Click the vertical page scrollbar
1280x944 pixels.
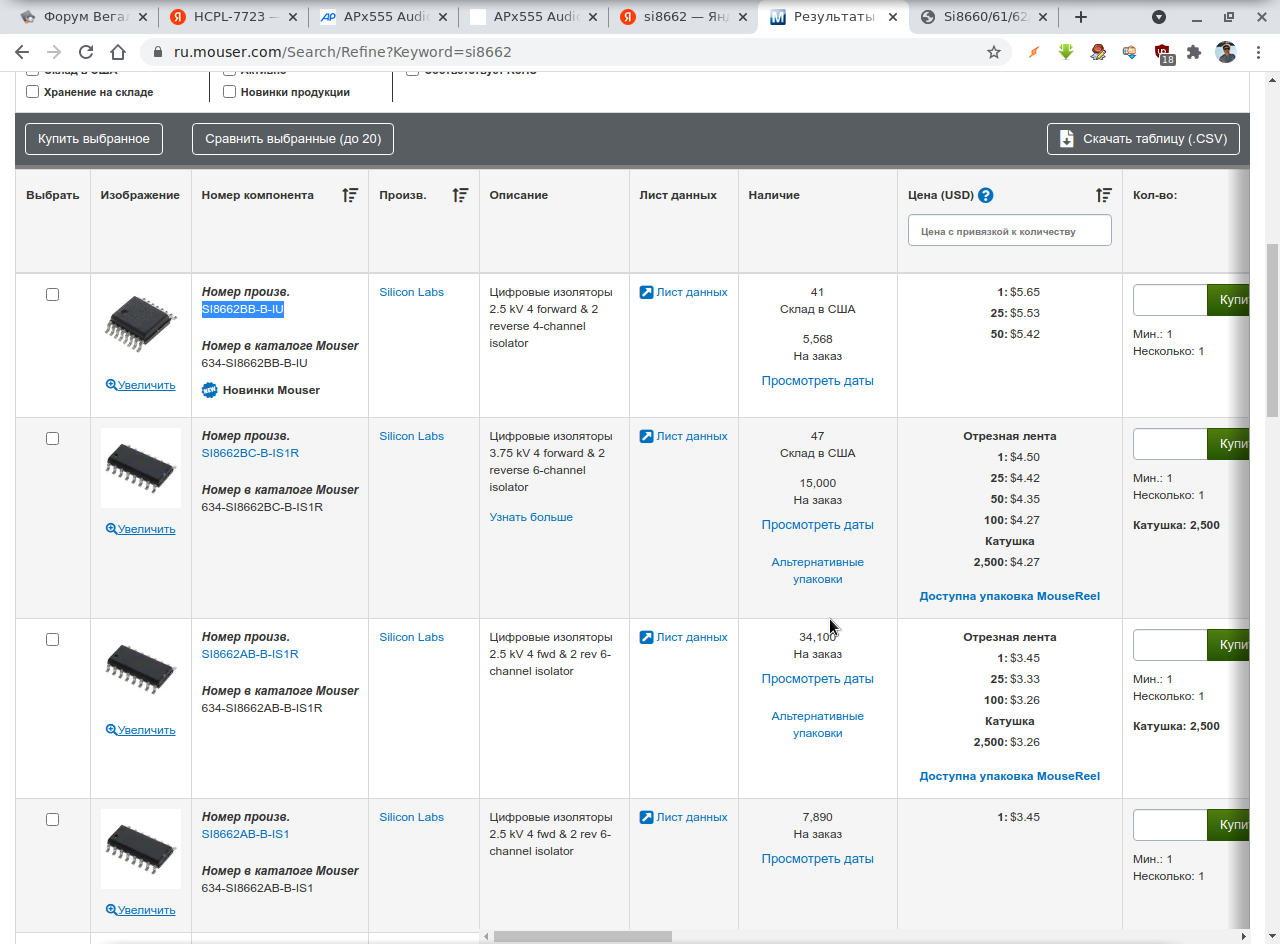1272,329
